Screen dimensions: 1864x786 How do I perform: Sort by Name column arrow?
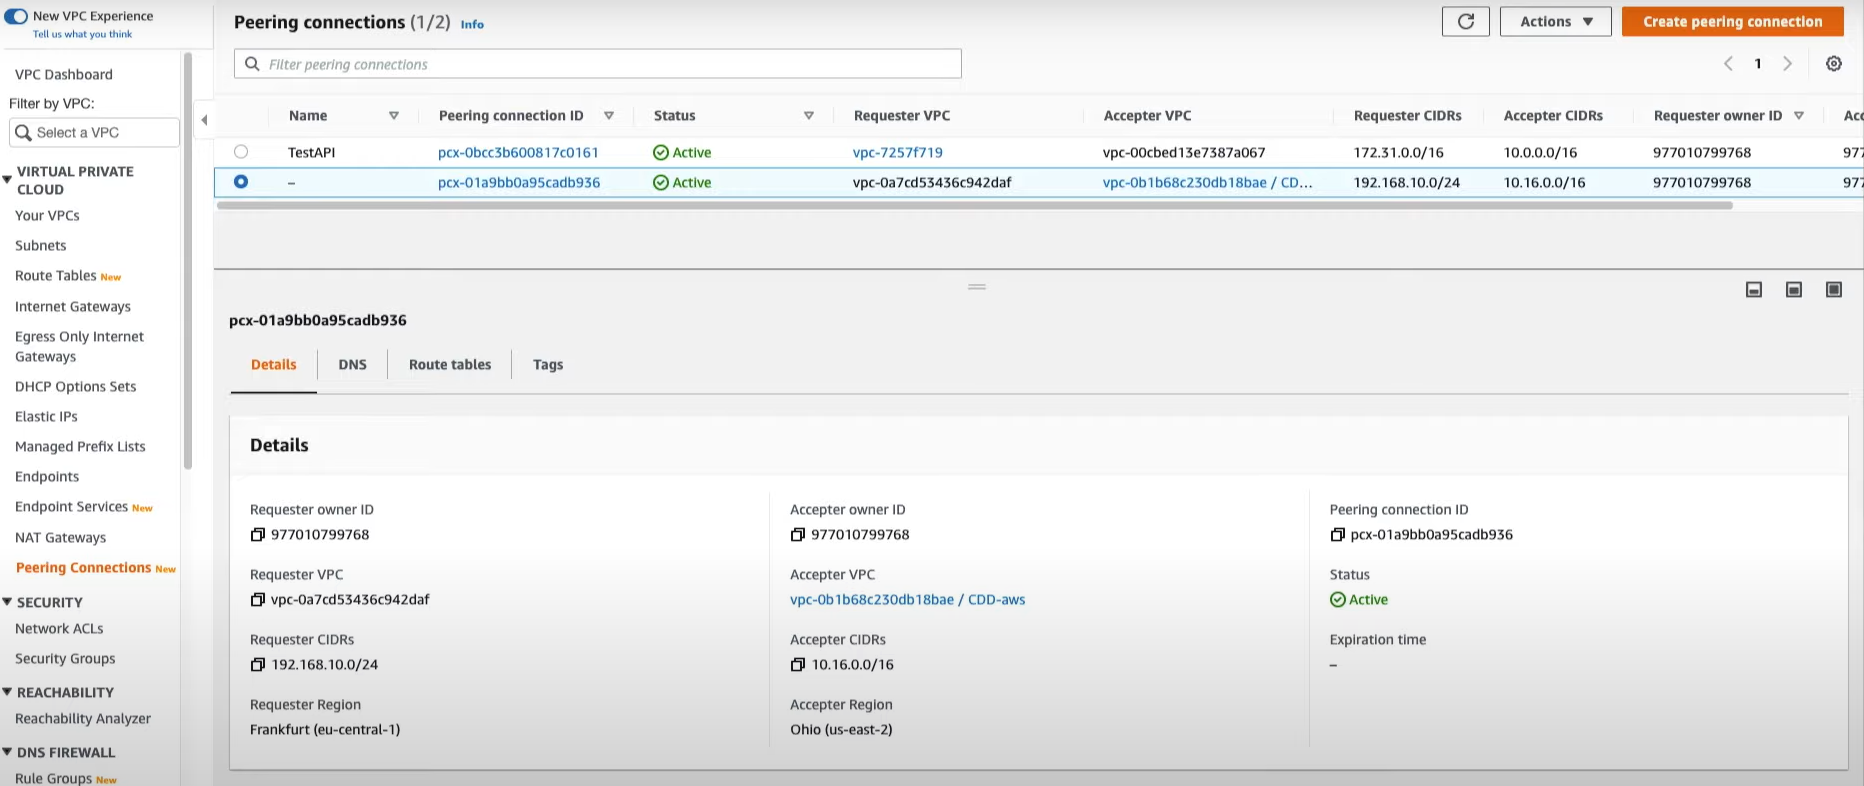[x=394, y=116]
